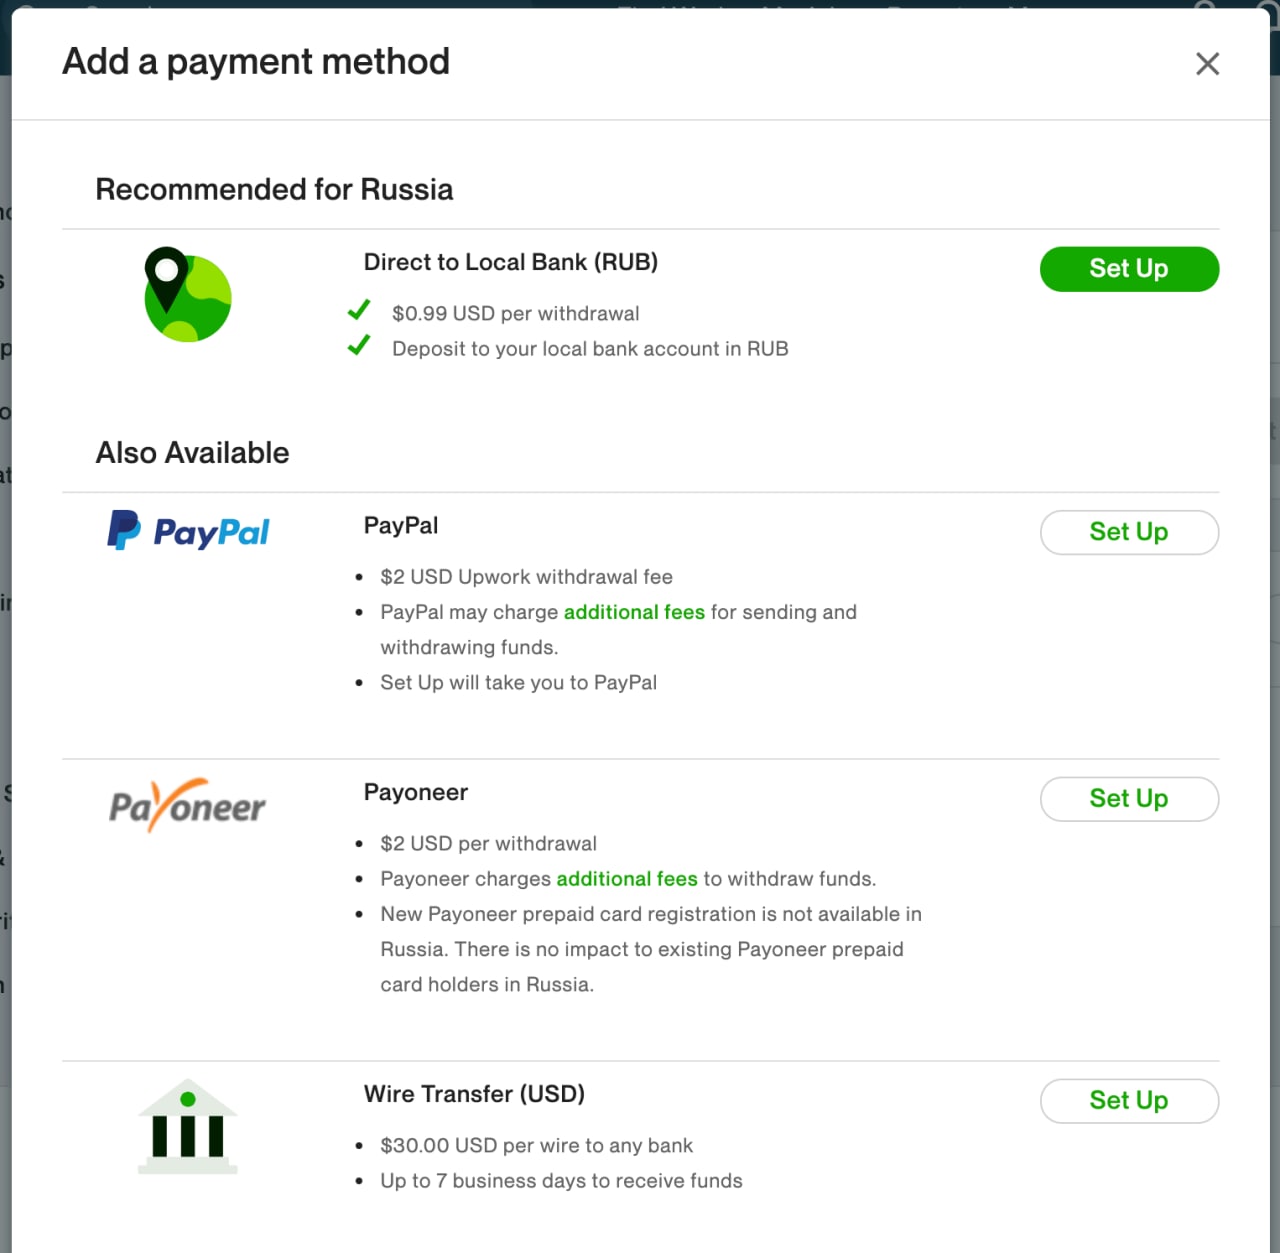Click the Also Available section heading
1280x1253 pixels.
point(192,453)
